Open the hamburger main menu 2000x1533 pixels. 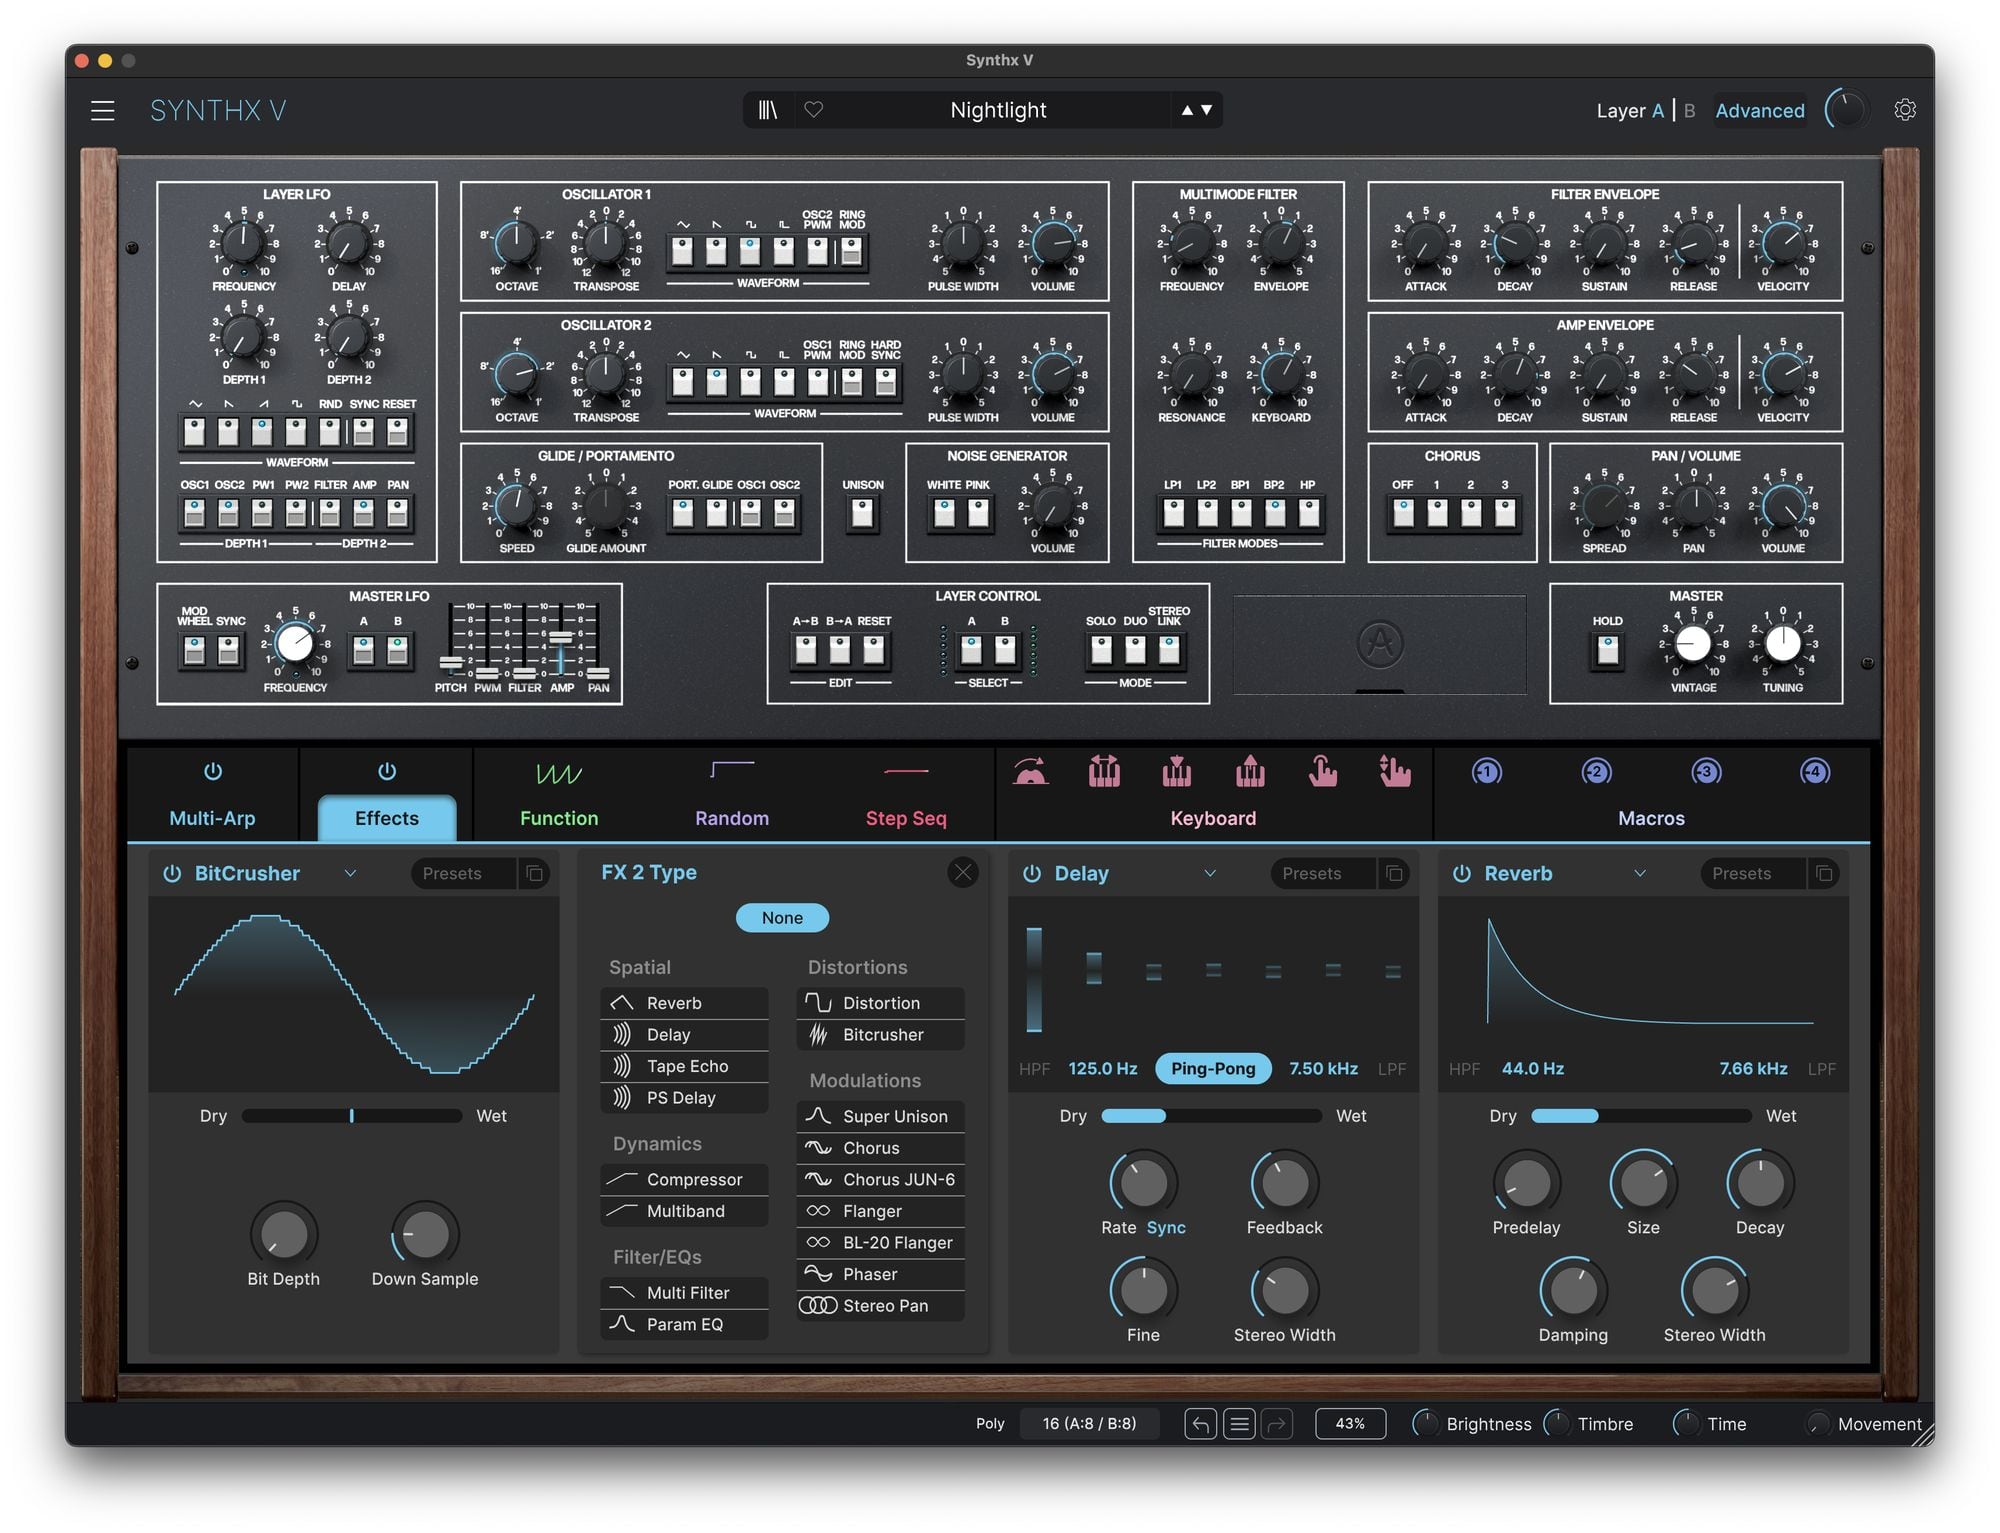point(103,110)
